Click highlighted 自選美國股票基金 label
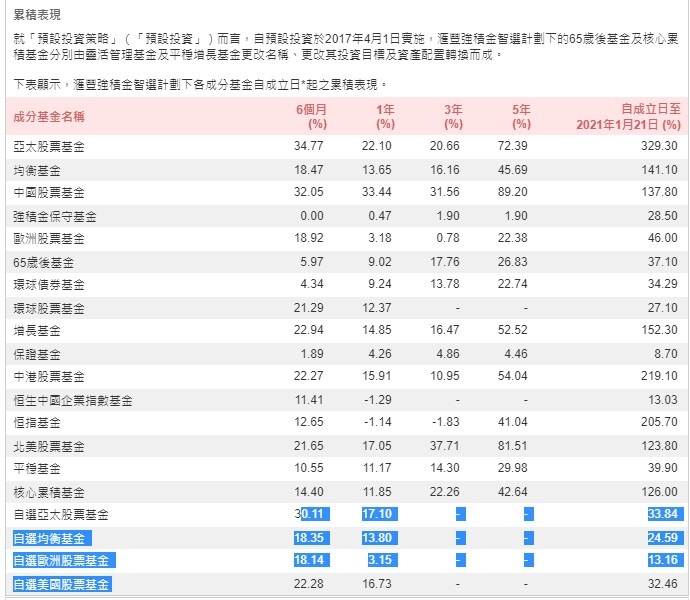 coord(62,585)
